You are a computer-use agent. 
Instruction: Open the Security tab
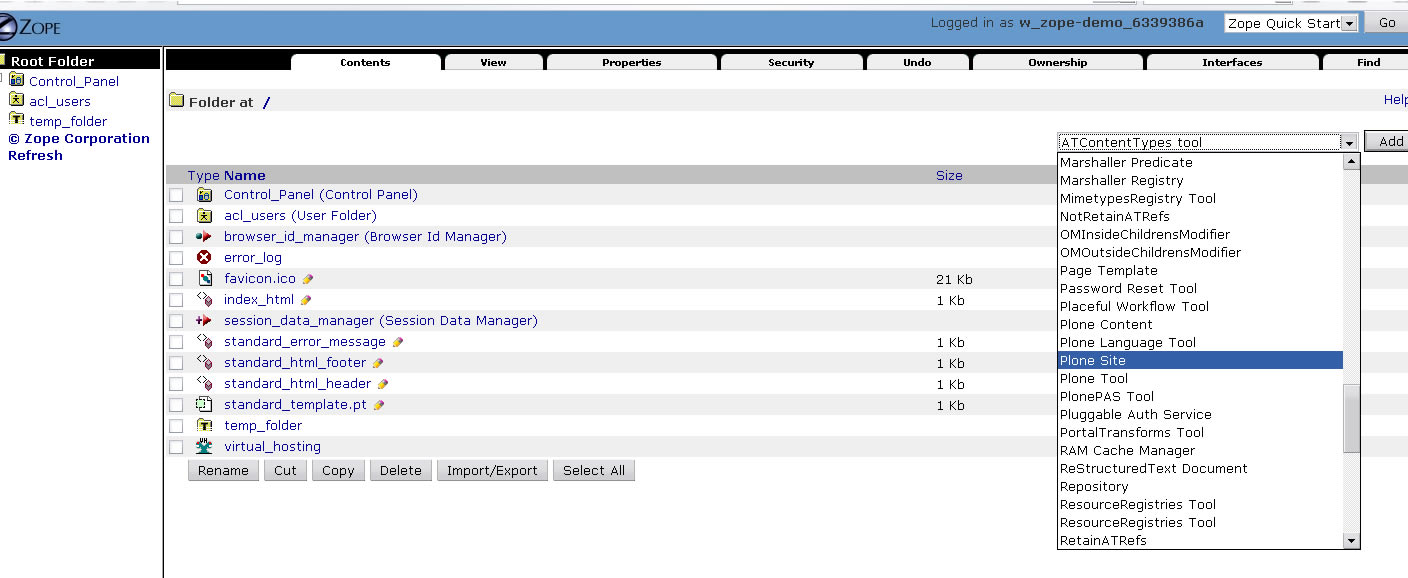[x=791, y=62]
